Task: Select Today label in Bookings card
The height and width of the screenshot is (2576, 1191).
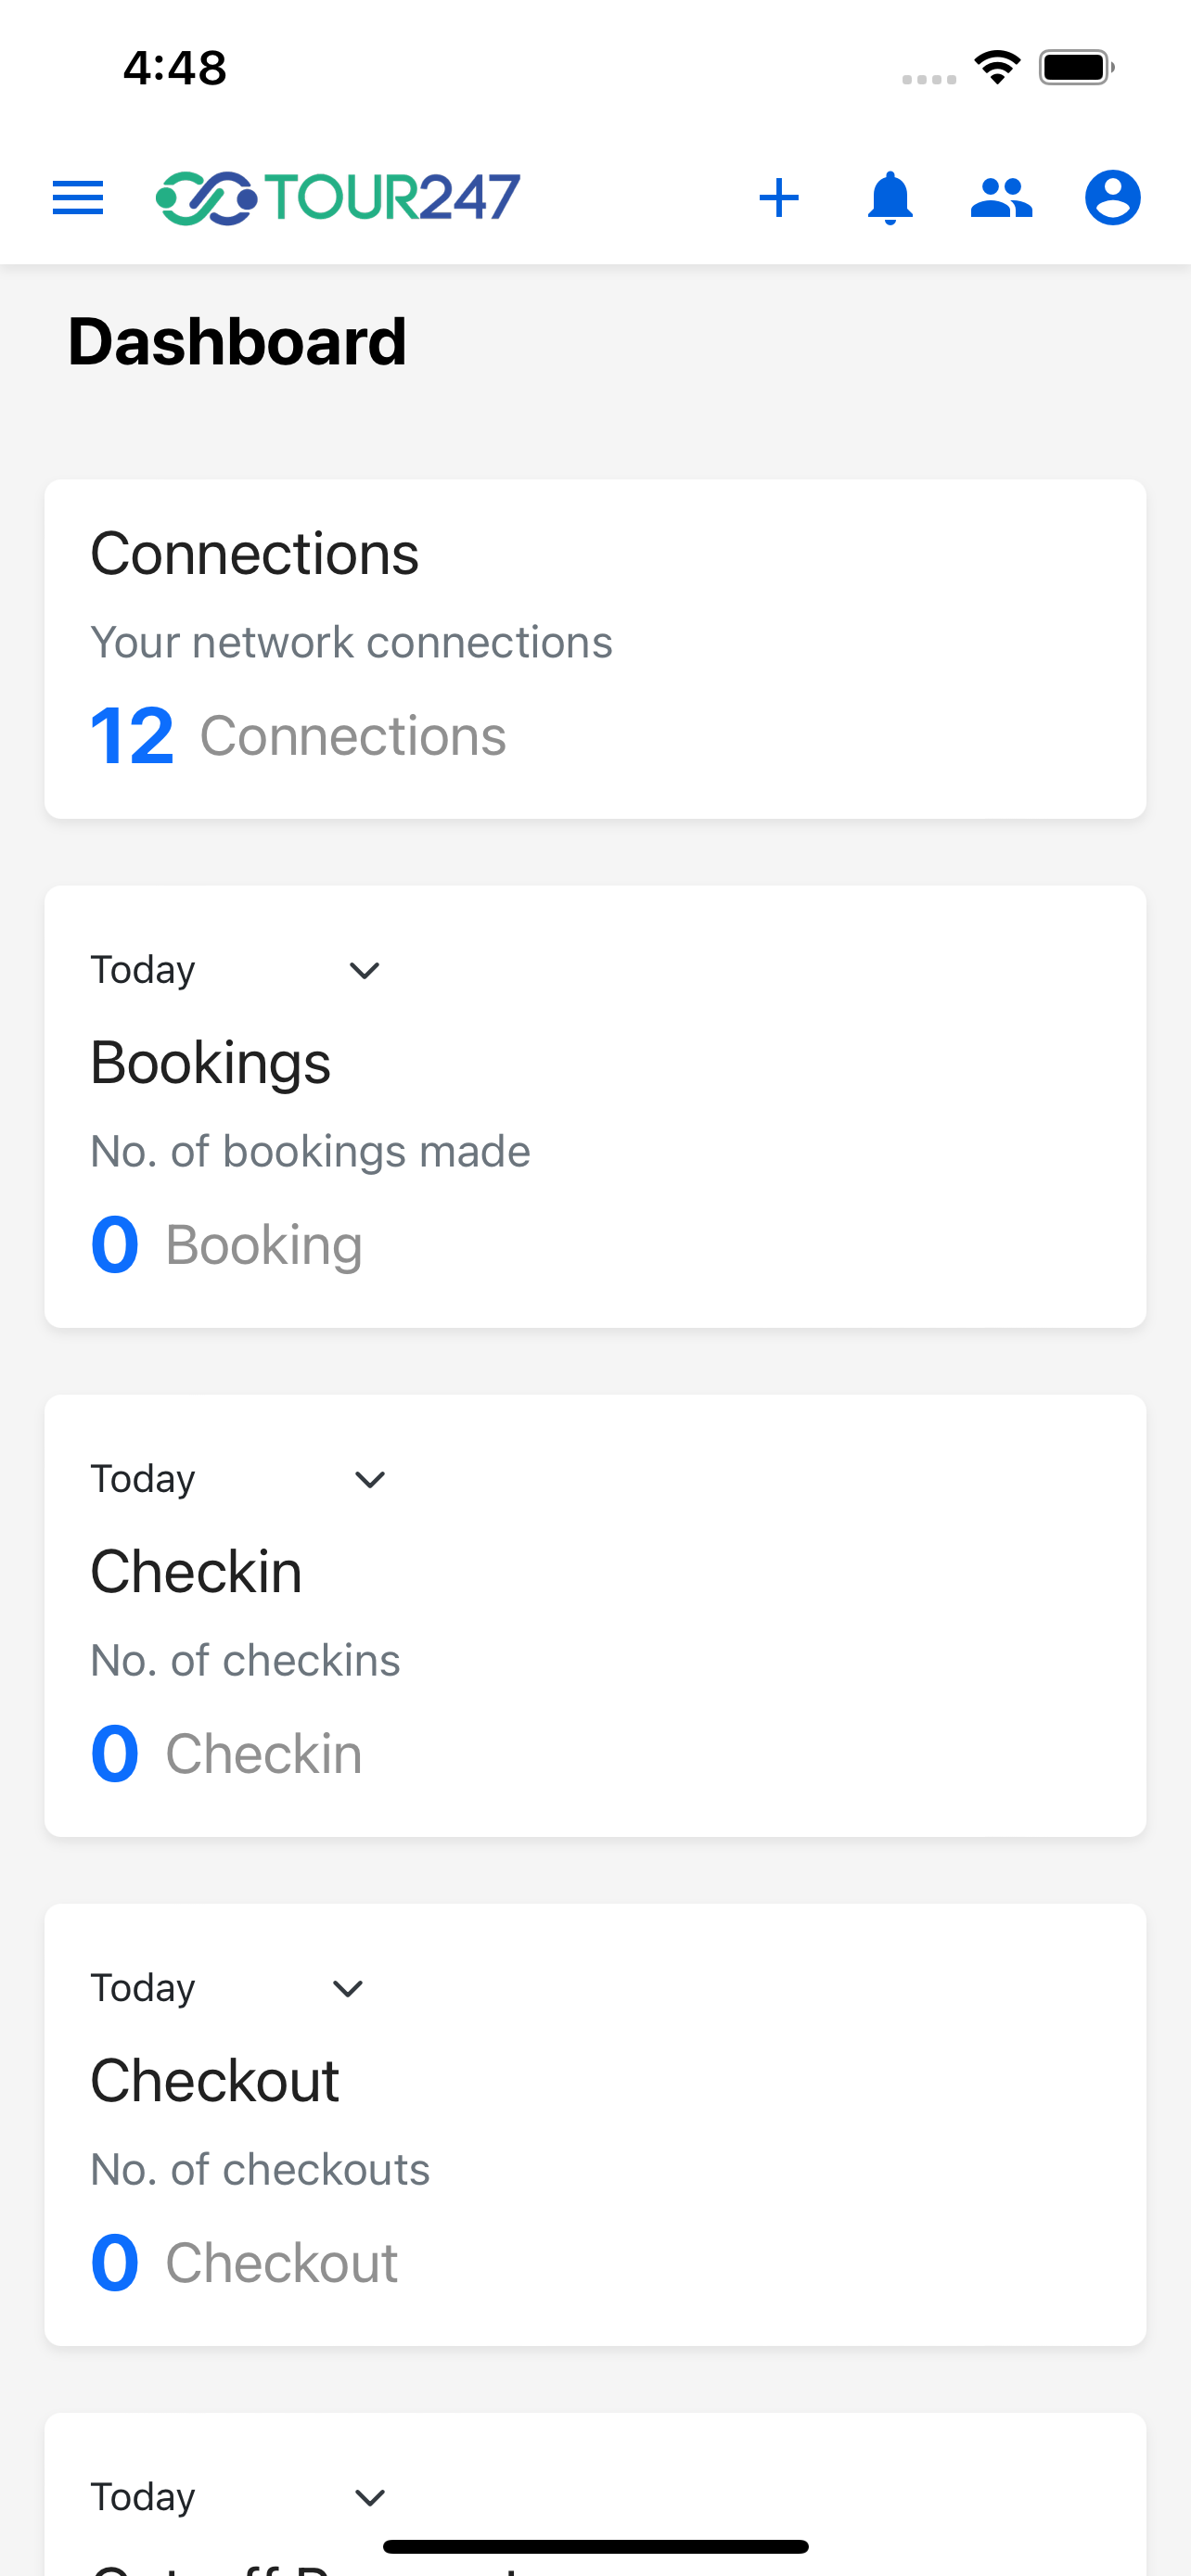Action: (x=143, y=970)
